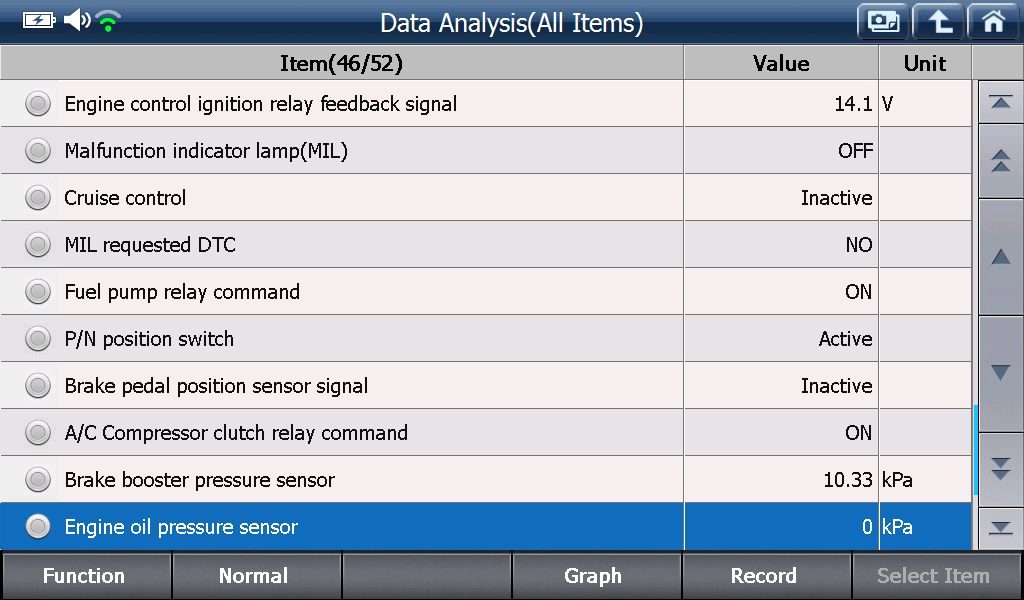The width and height of the screenshot is (1024, 600).
Task: Move down one row with single down arrow
Action: tap(1000, 373)
